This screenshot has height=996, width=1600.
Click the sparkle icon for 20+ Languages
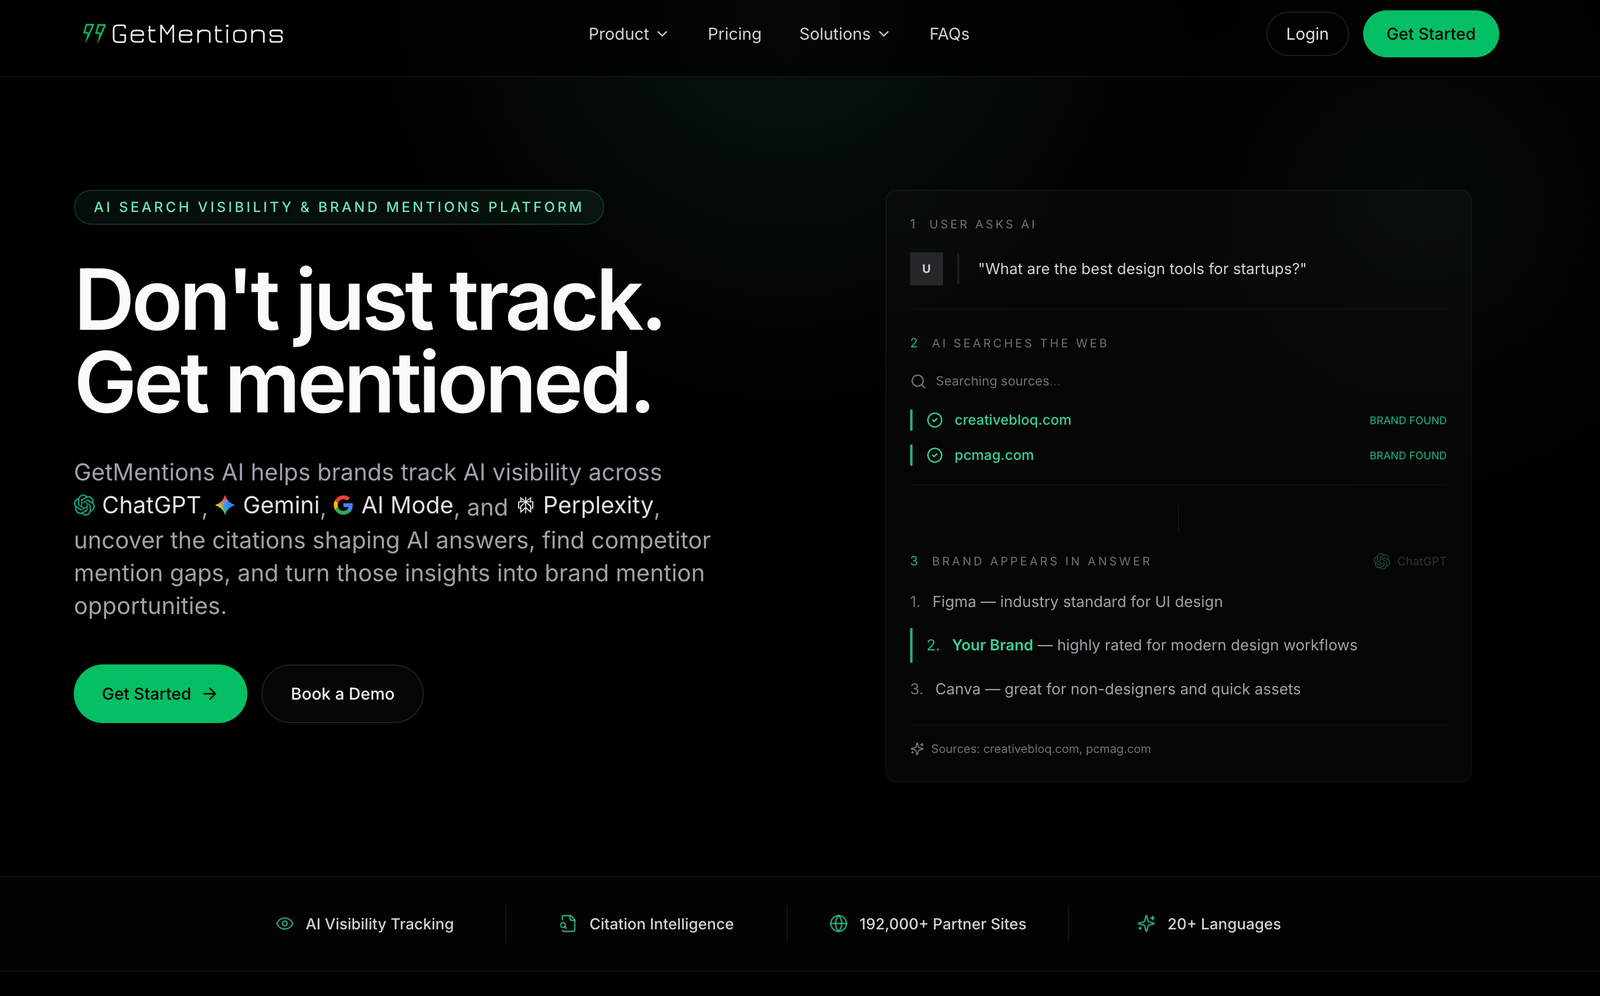1146,923
